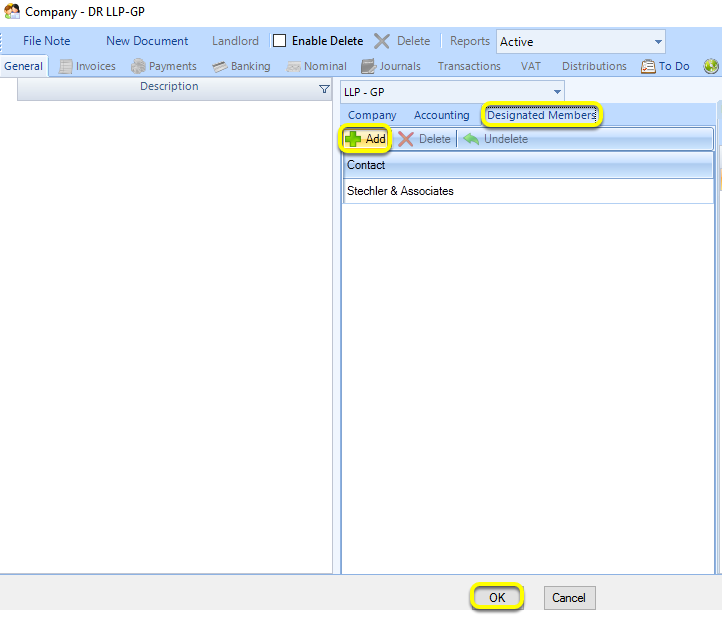This screenshot has height=617, width=722.
Task: Open the Banking tab icon
Action: 220,67
